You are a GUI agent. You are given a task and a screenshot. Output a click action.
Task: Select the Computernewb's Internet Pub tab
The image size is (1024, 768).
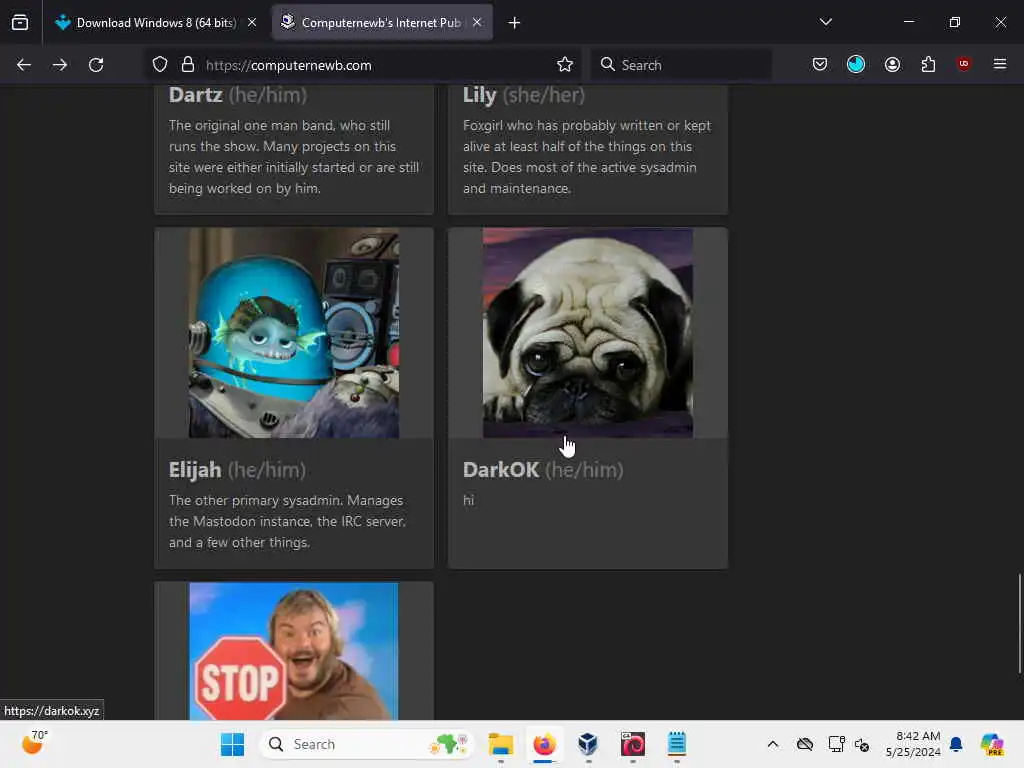point(382,23)
